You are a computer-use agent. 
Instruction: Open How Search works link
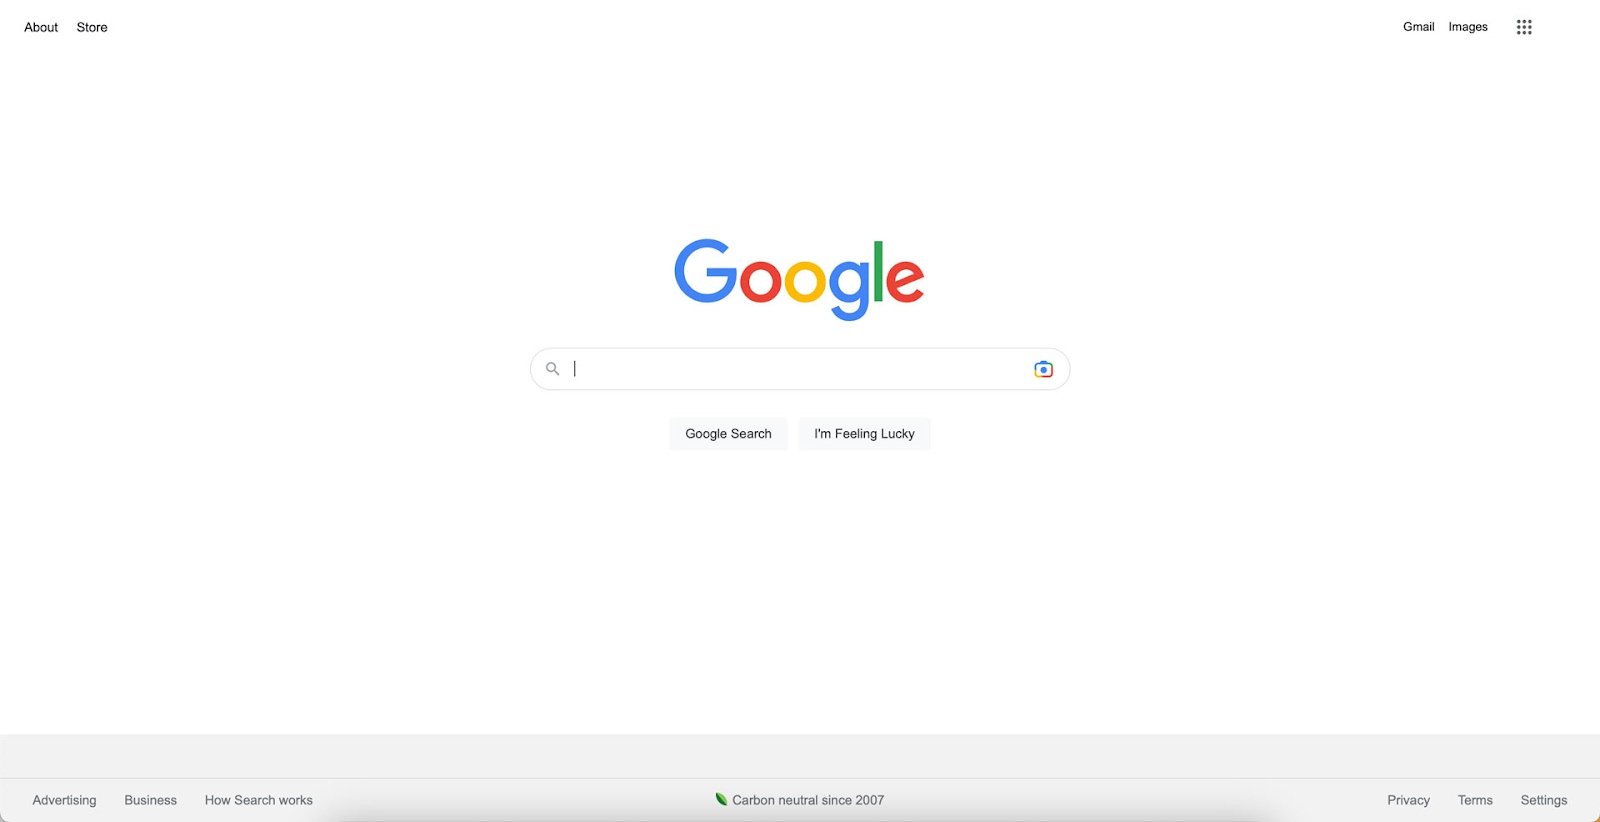(x=259, y=800)
